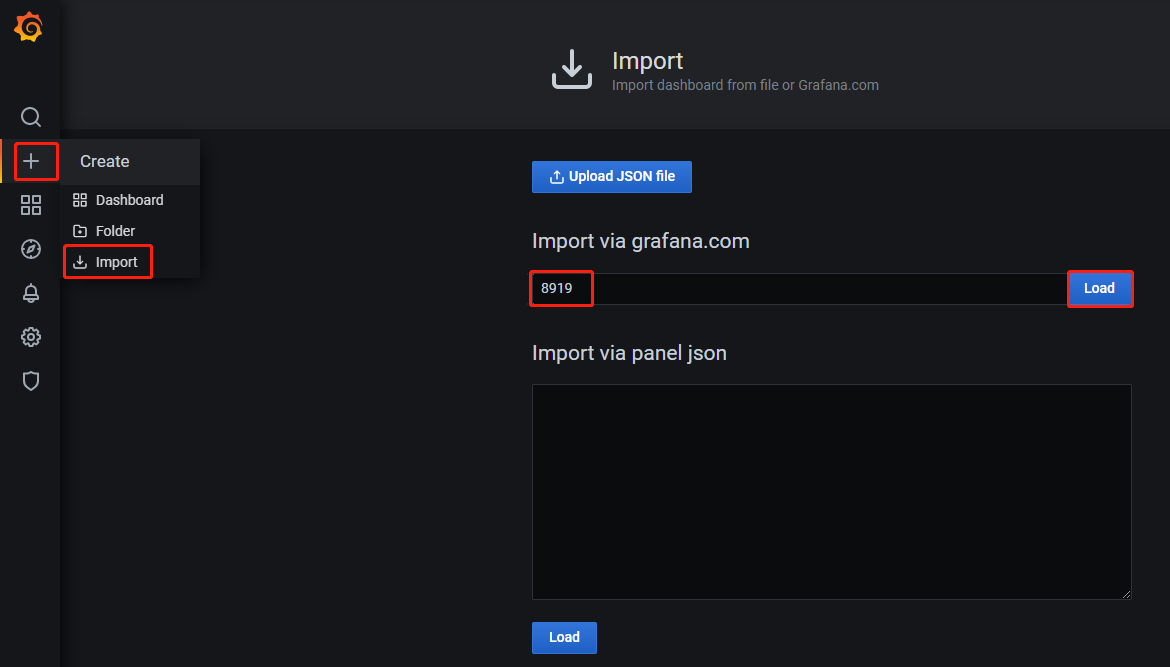The image size is (1170, 667).
Task: Click the Import page title
Action: (x=647, y=61)
